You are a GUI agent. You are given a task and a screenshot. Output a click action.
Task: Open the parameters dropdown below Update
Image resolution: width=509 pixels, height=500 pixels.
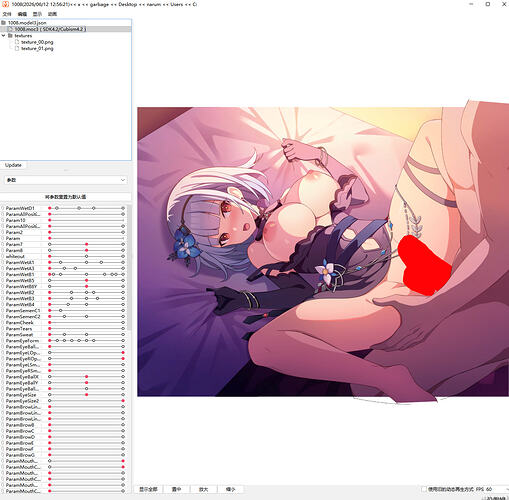(x=65, y=180)
